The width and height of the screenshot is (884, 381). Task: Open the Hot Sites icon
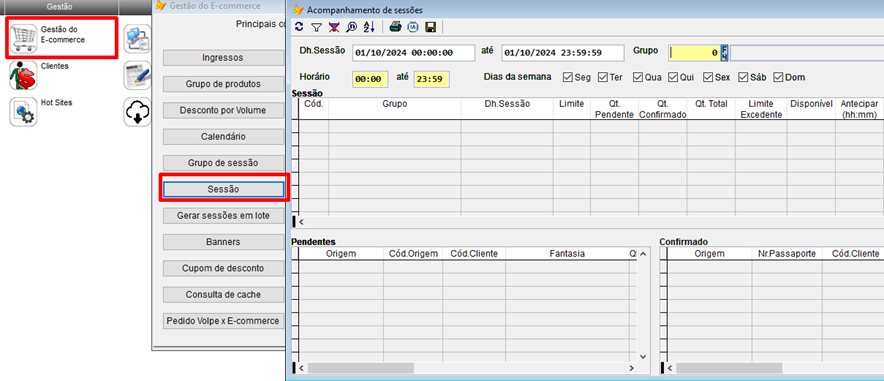pos(23,112)
